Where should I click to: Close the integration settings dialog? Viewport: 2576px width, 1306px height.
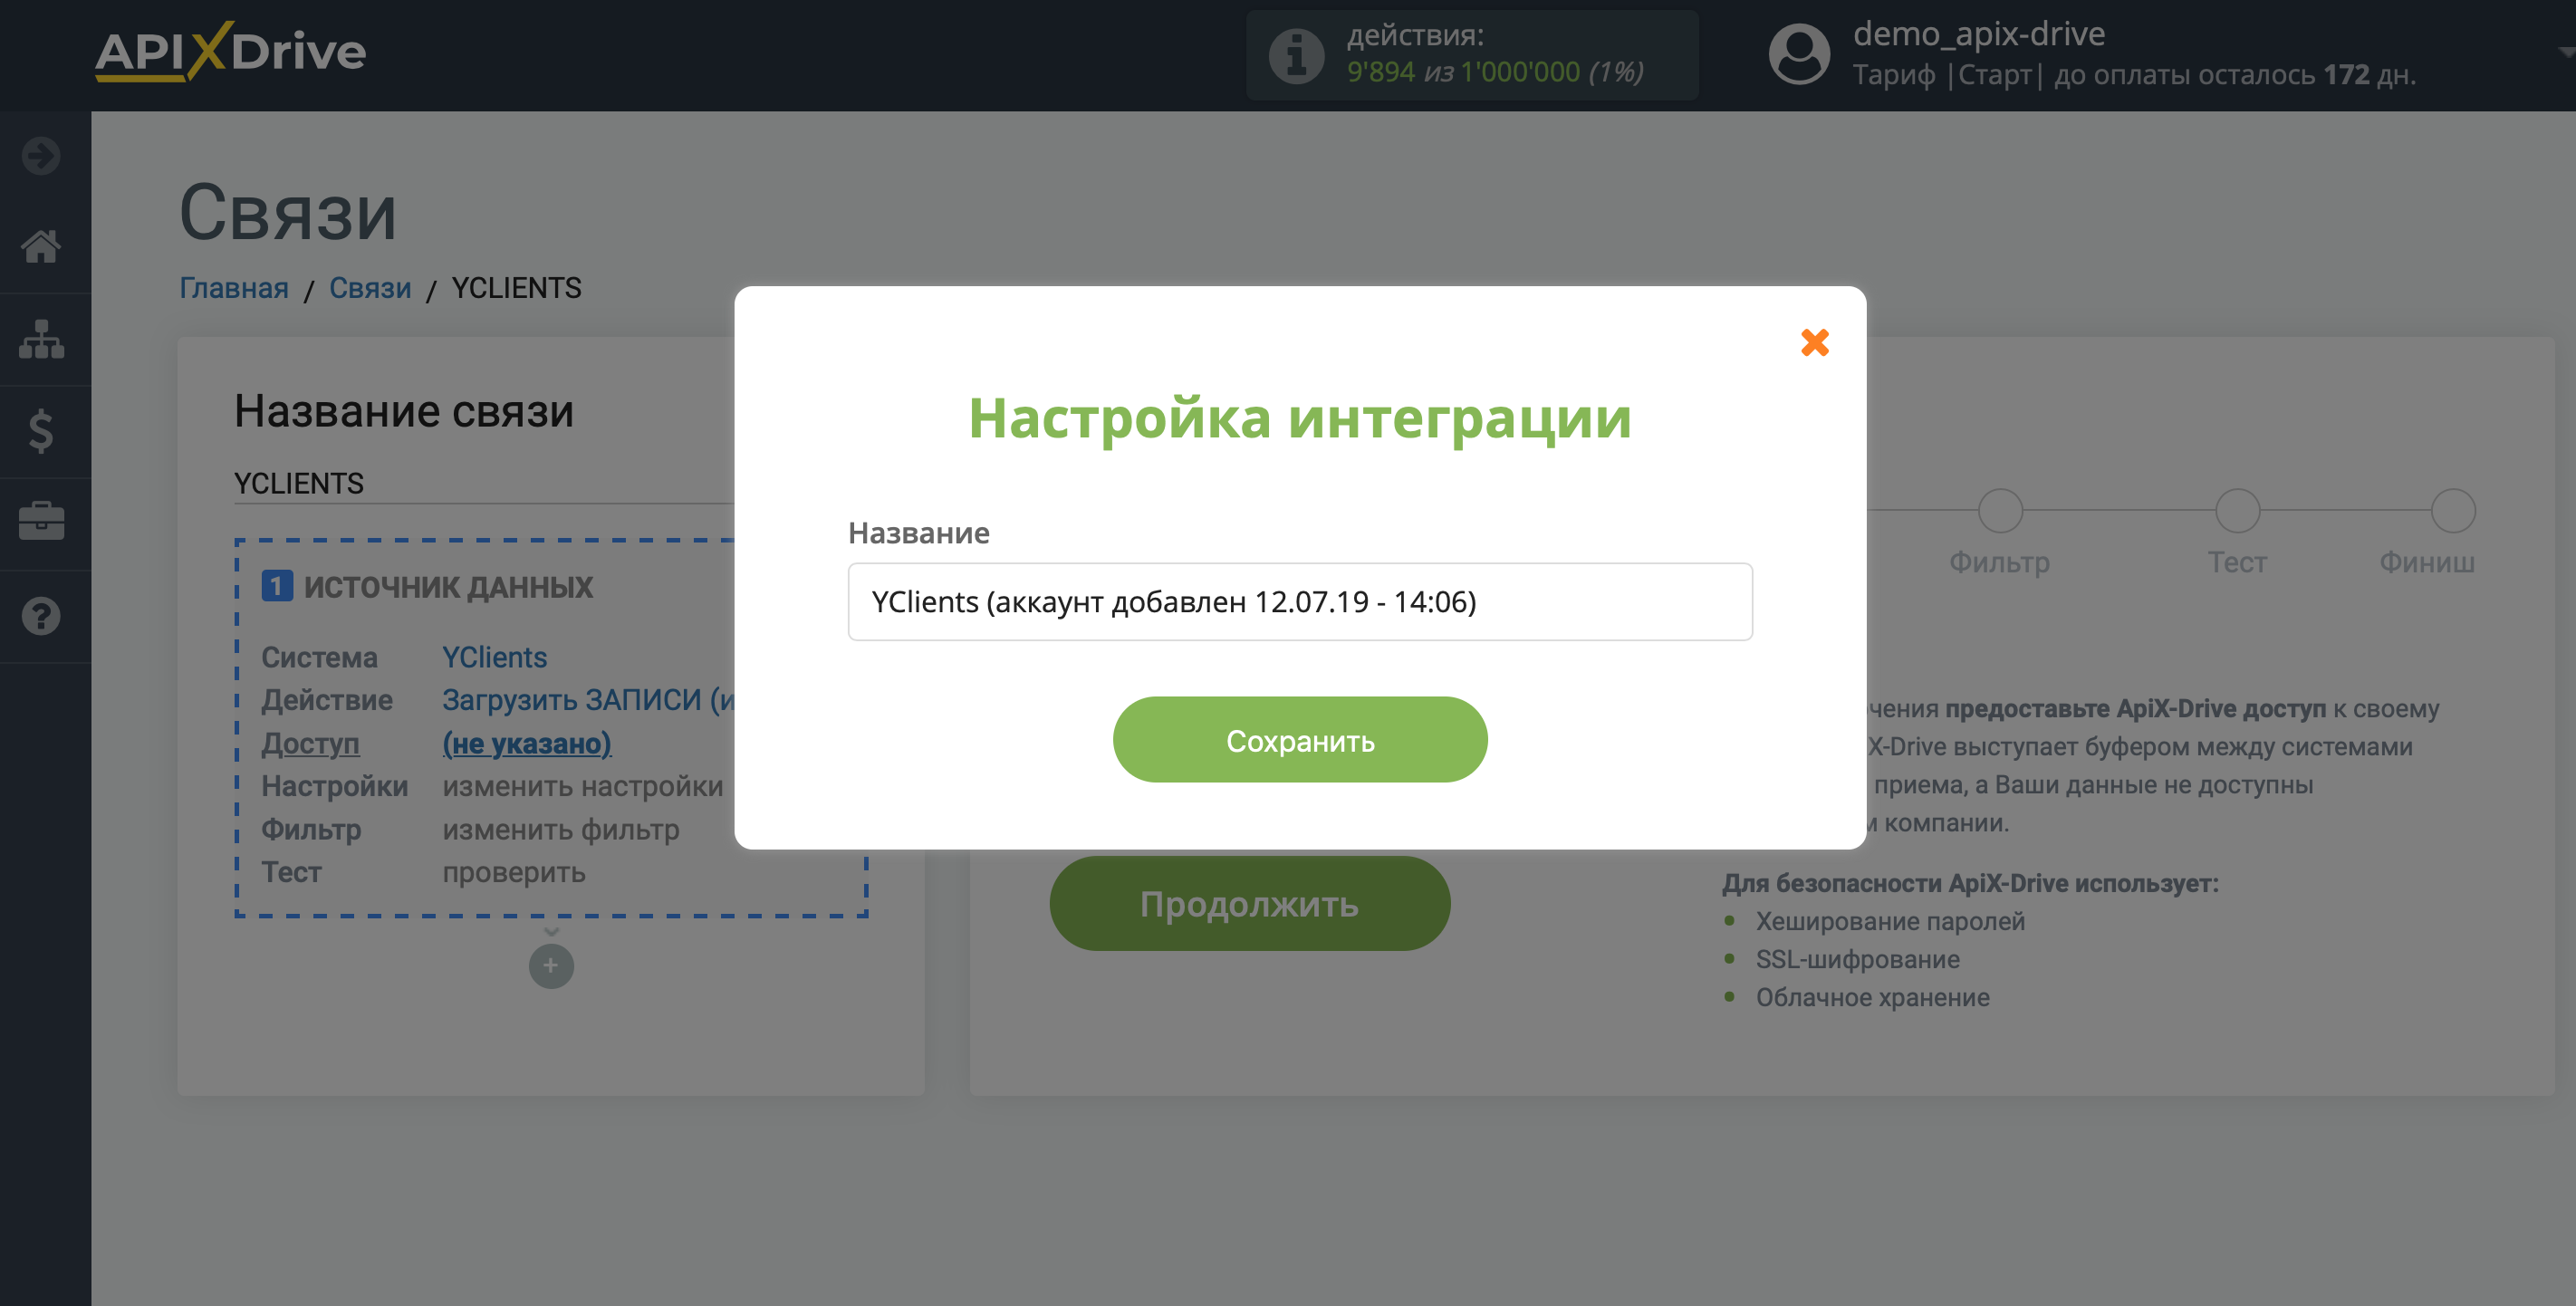point(1814,343)
